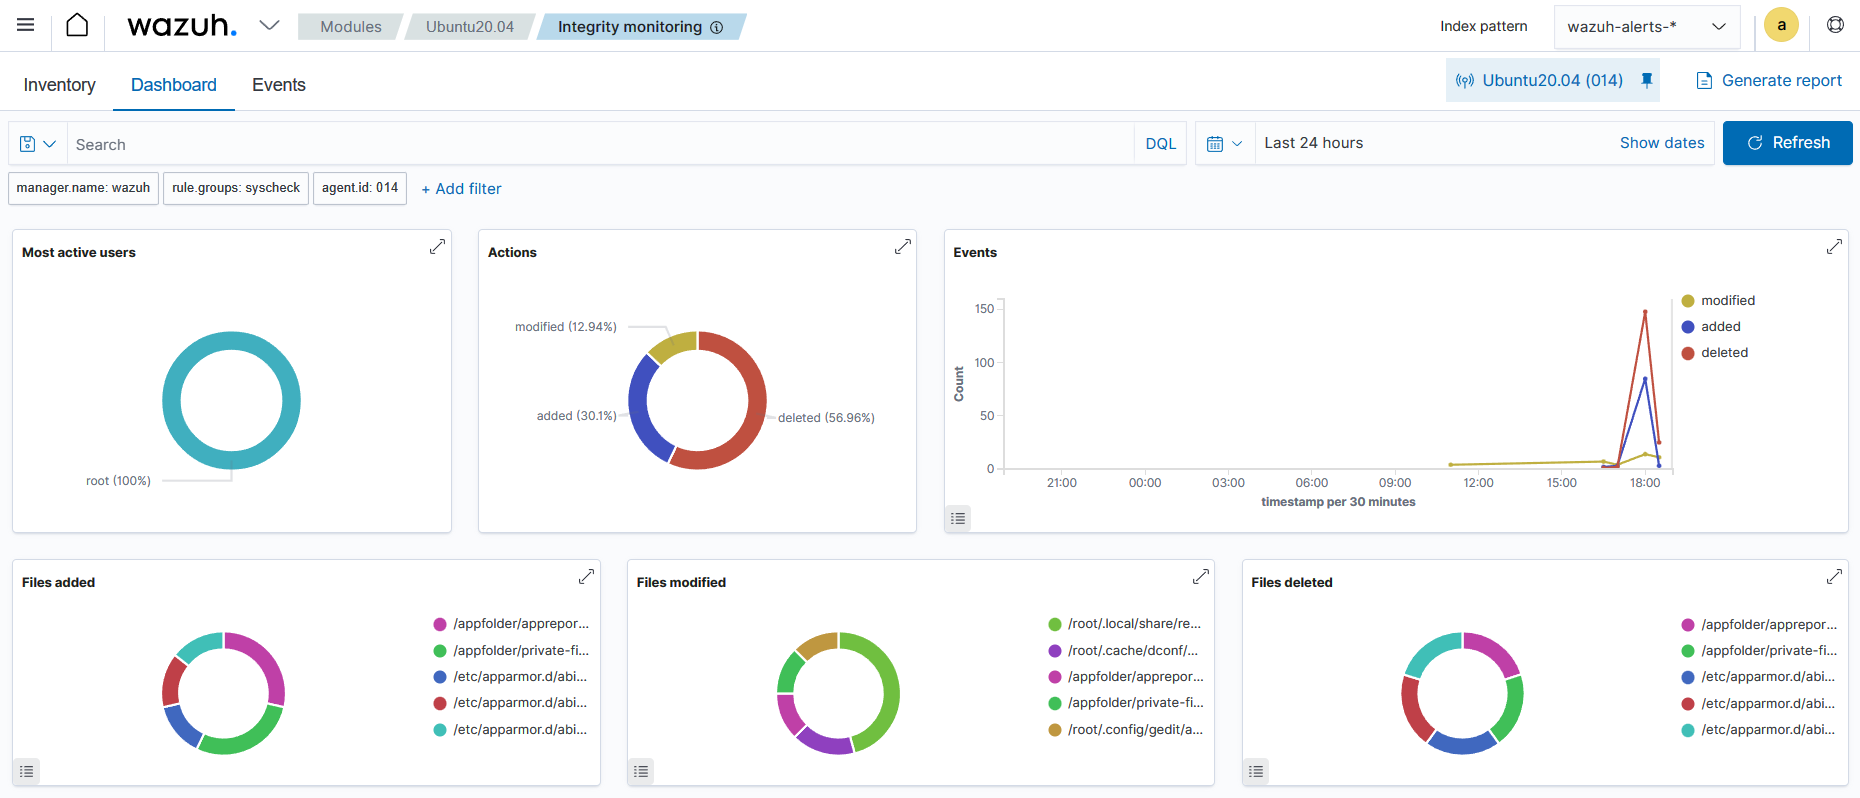
Task: Unpin the Ubuntu20.04 (014) agent
Action: point(1646,80)
